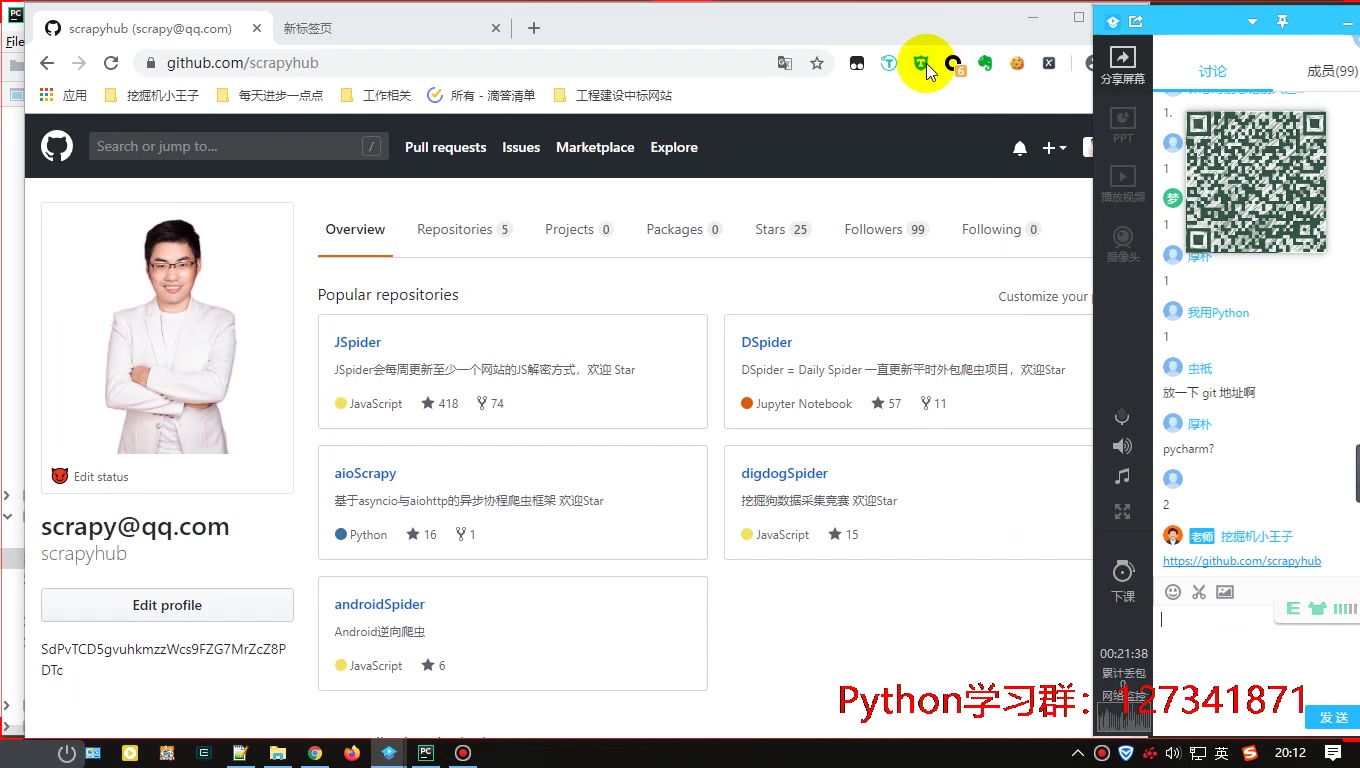Image resolution: width=1360 pixels, height=768 pixels.
Task: Open the Evernote elephant extension
Action: (x=985, y=63)
